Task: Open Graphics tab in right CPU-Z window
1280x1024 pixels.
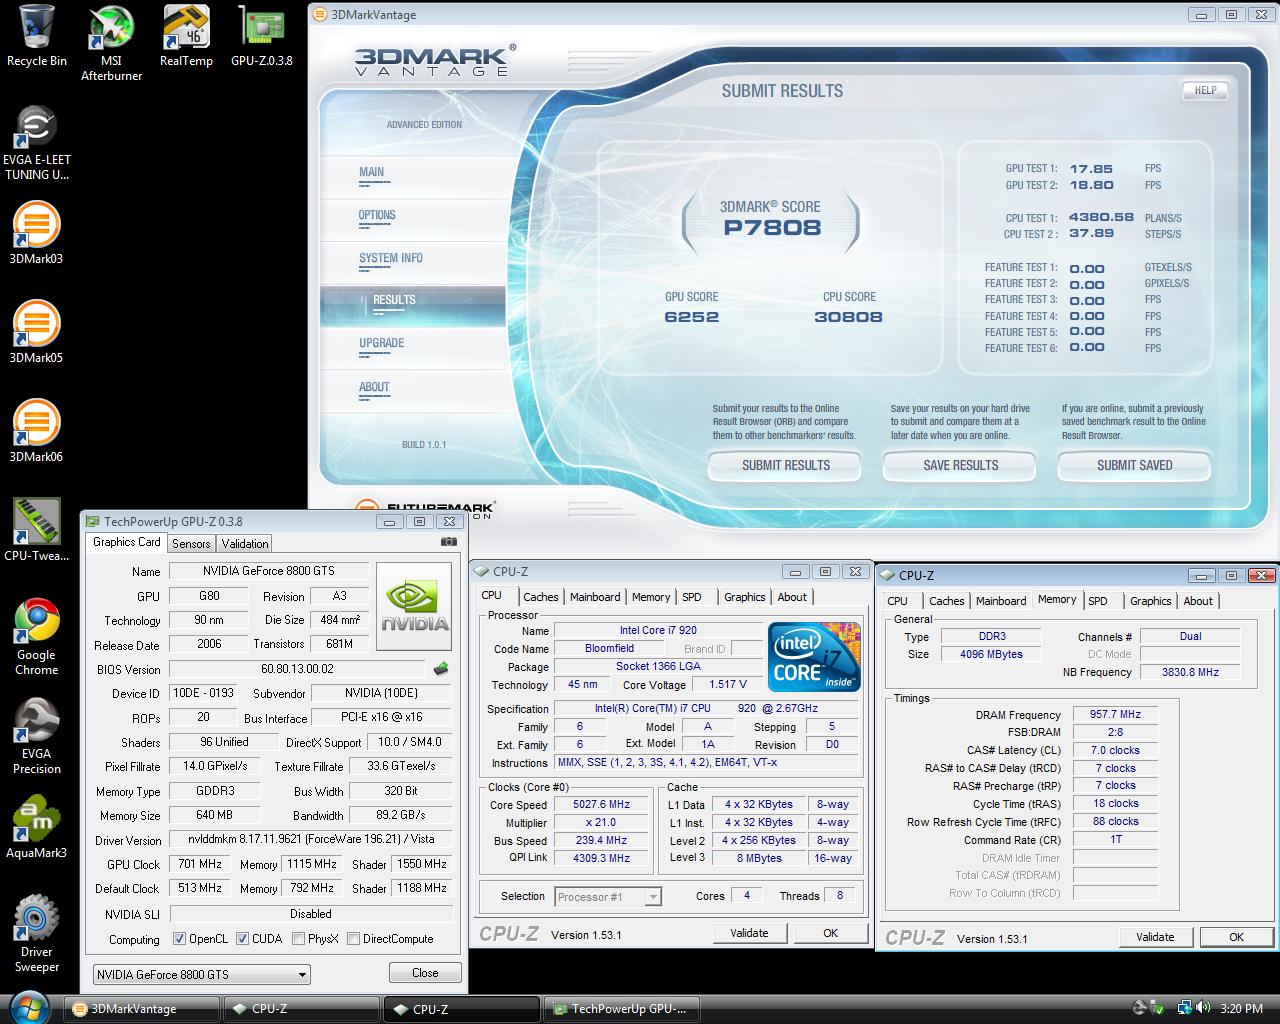Action: point(1150,601)
